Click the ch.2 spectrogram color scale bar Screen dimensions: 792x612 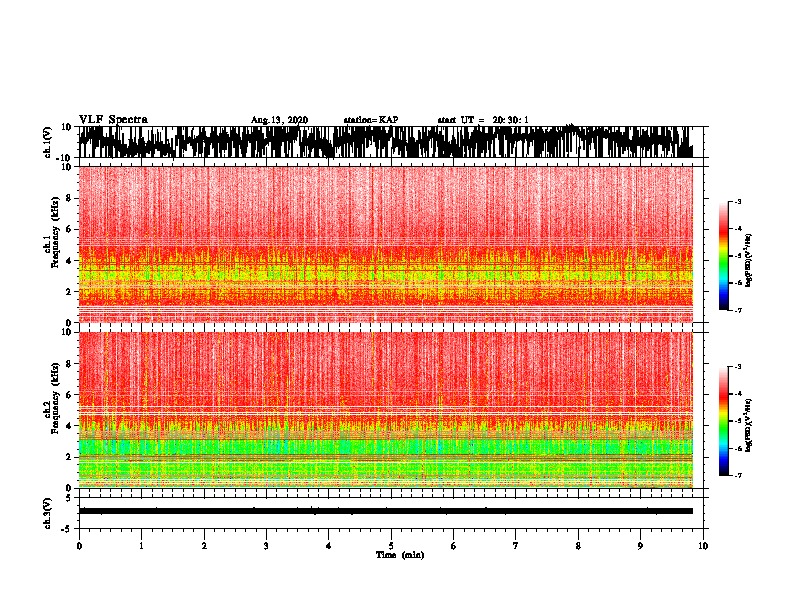723,421
